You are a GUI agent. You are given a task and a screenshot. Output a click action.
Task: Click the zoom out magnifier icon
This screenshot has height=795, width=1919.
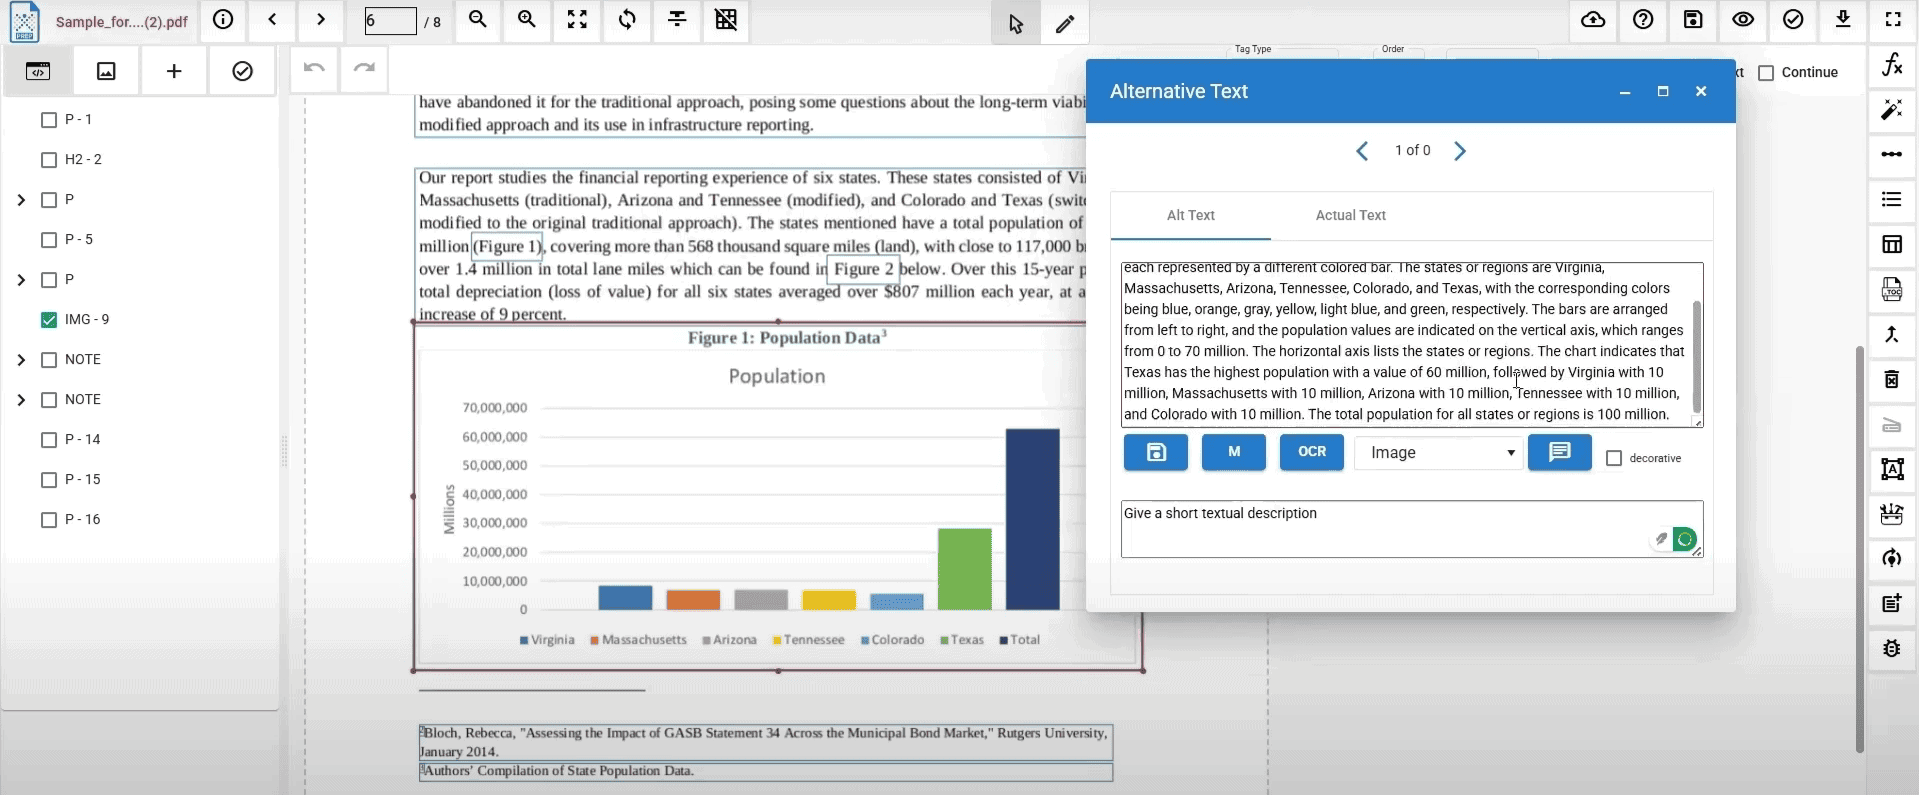(478, 20)
